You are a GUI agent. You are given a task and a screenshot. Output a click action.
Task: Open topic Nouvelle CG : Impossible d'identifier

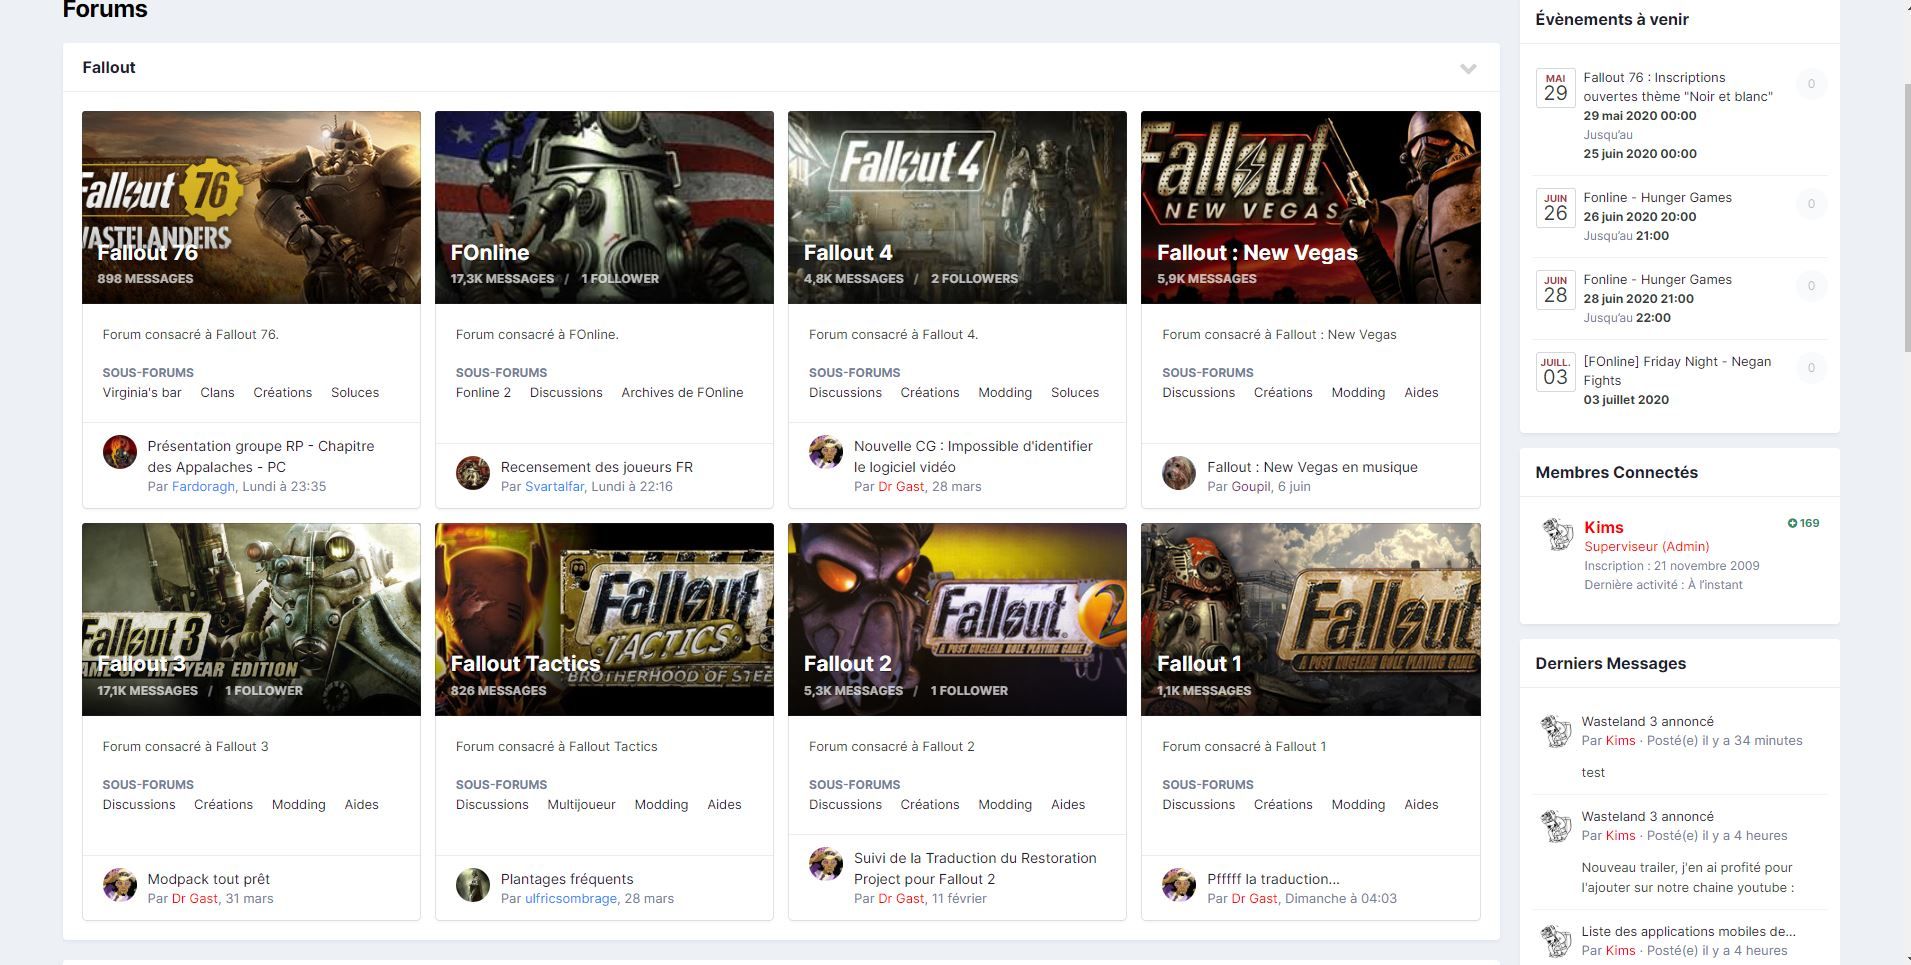[x=973, y=457]
